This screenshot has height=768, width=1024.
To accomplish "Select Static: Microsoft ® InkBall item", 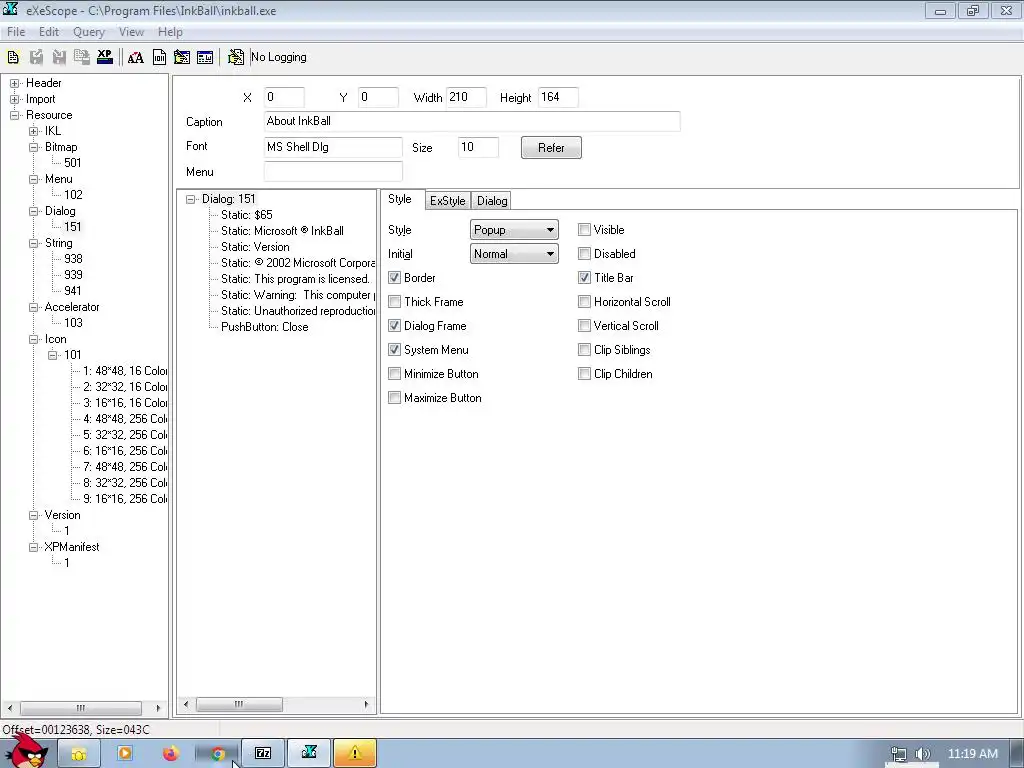I will point(282,231).
